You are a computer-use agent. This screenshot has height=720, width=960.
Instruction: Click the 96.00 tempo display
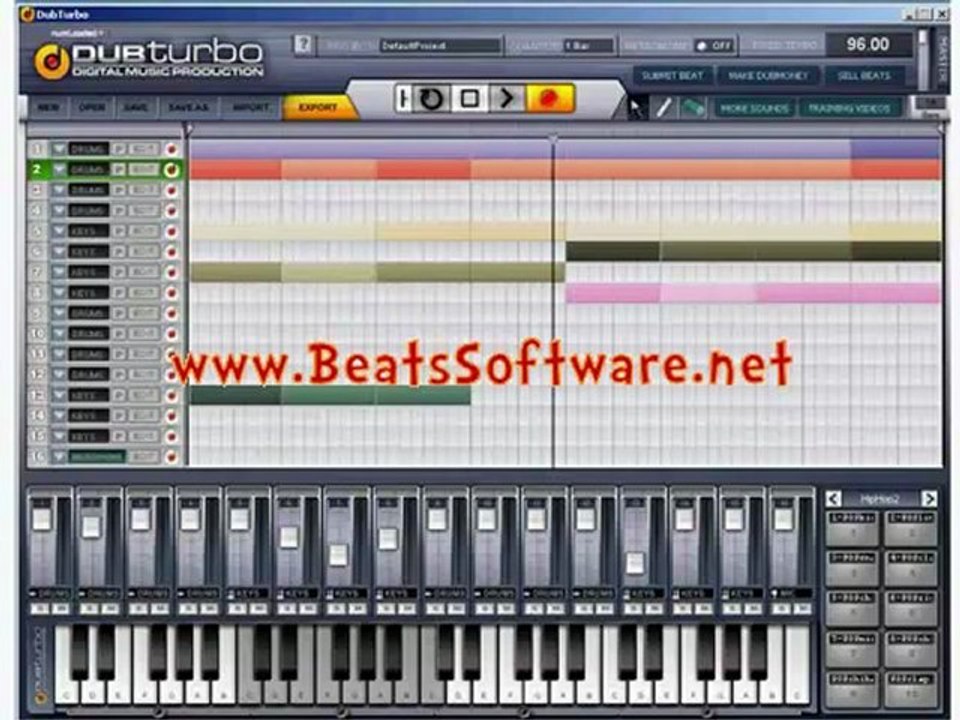coord(868,44)
